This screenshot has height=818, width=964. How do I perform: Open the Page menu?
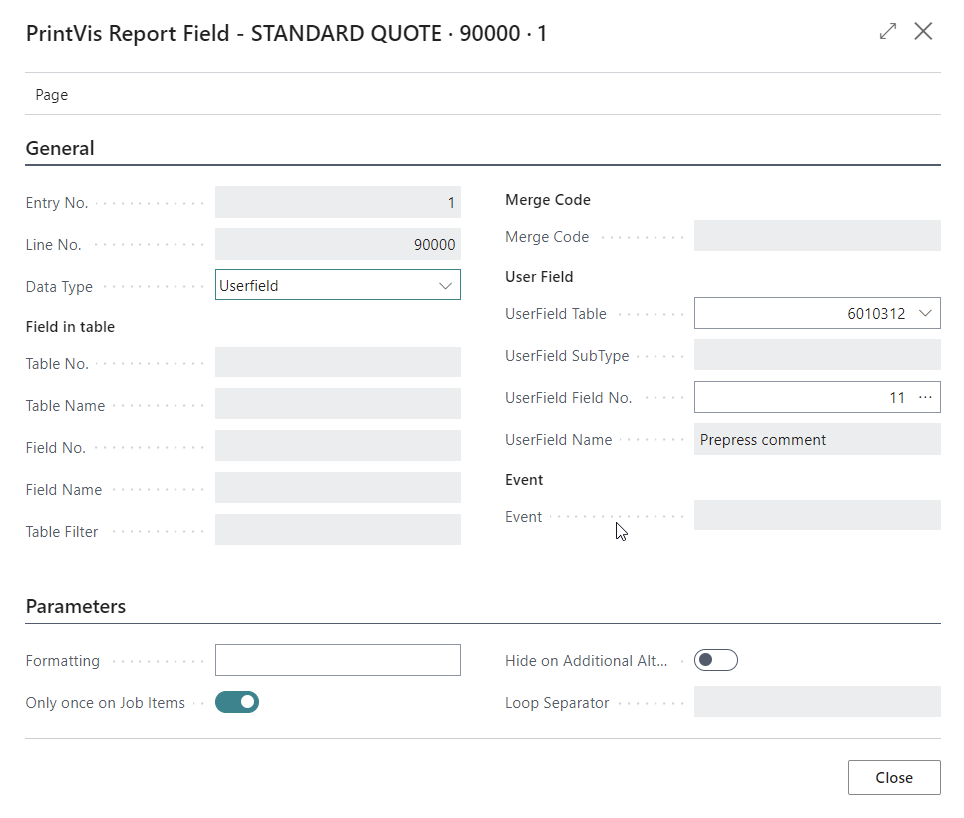tap(52, 95)
